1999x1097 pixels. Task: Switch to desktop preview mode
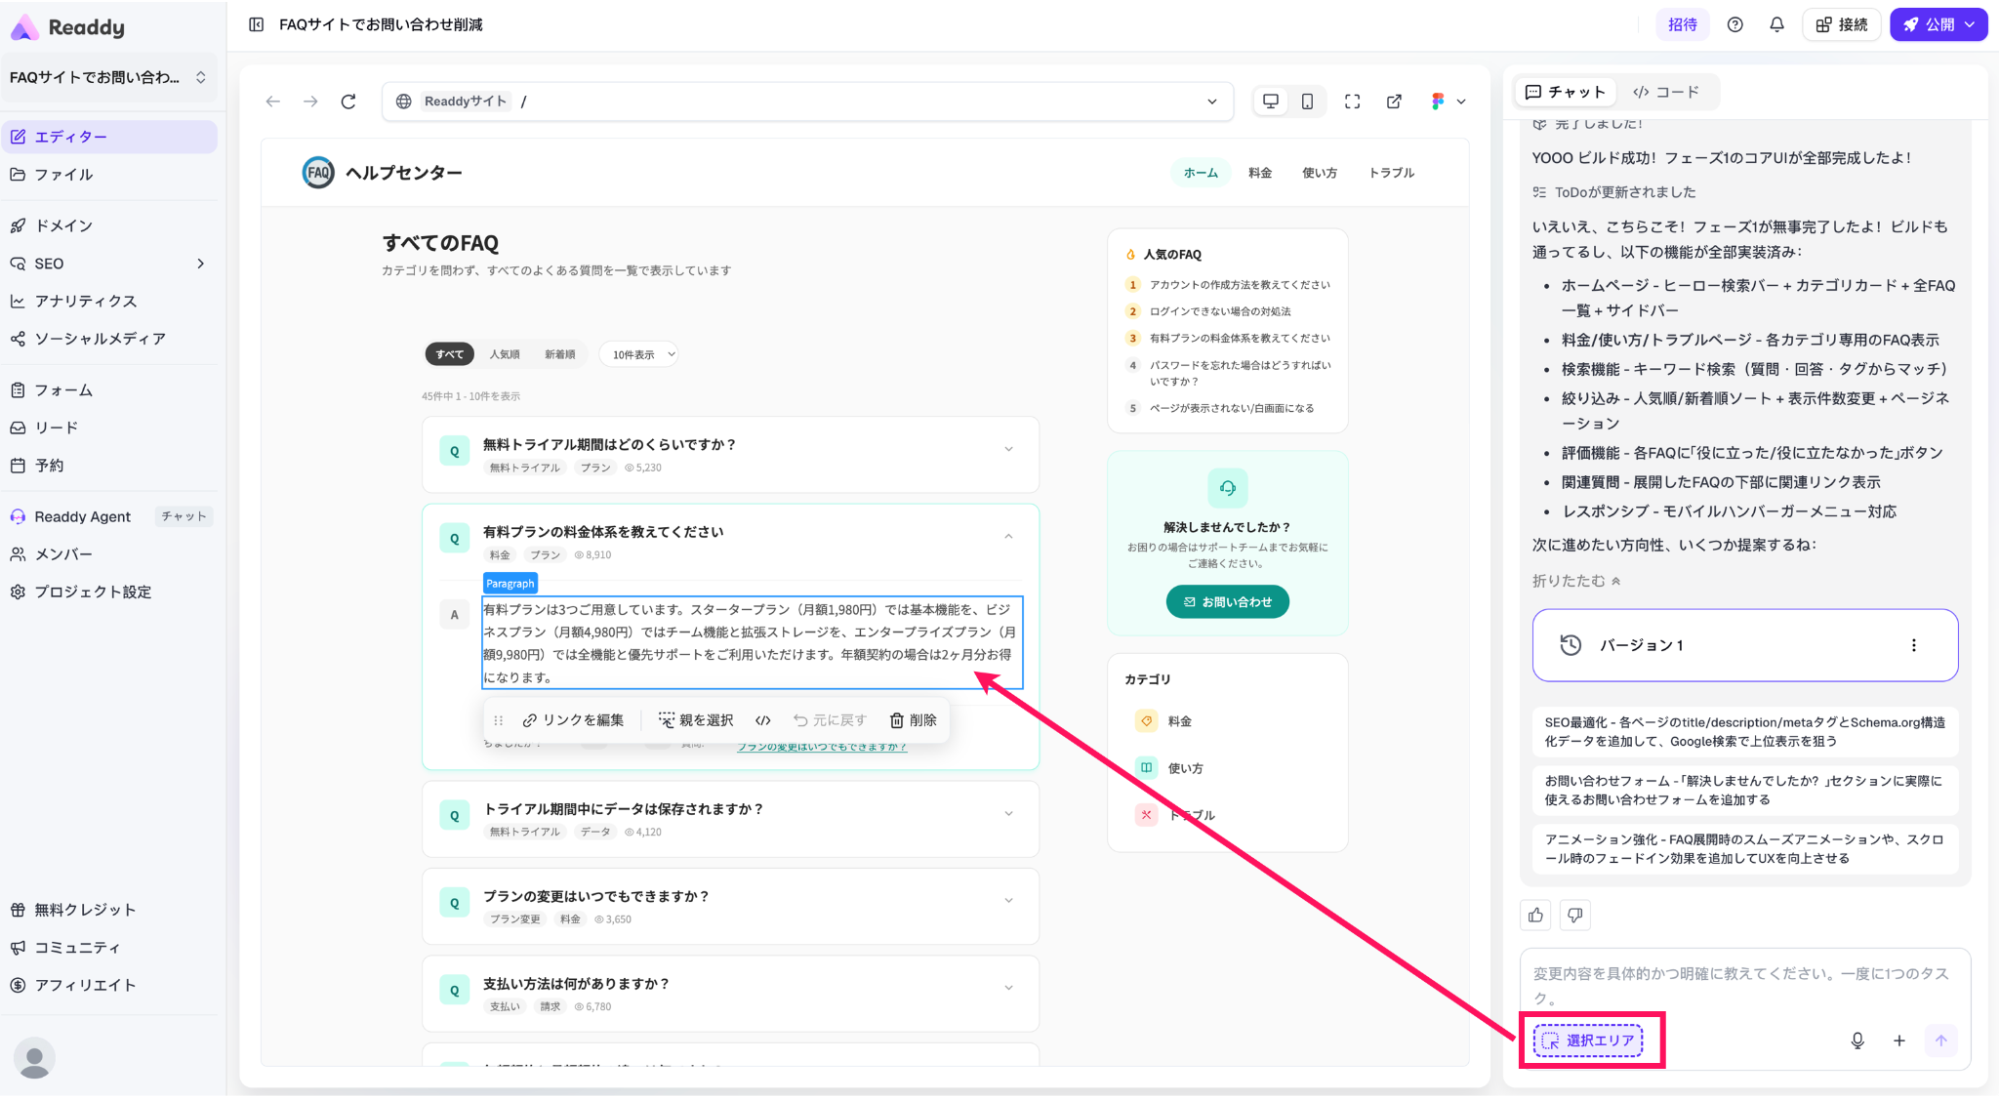click(x=1270, y=101)
